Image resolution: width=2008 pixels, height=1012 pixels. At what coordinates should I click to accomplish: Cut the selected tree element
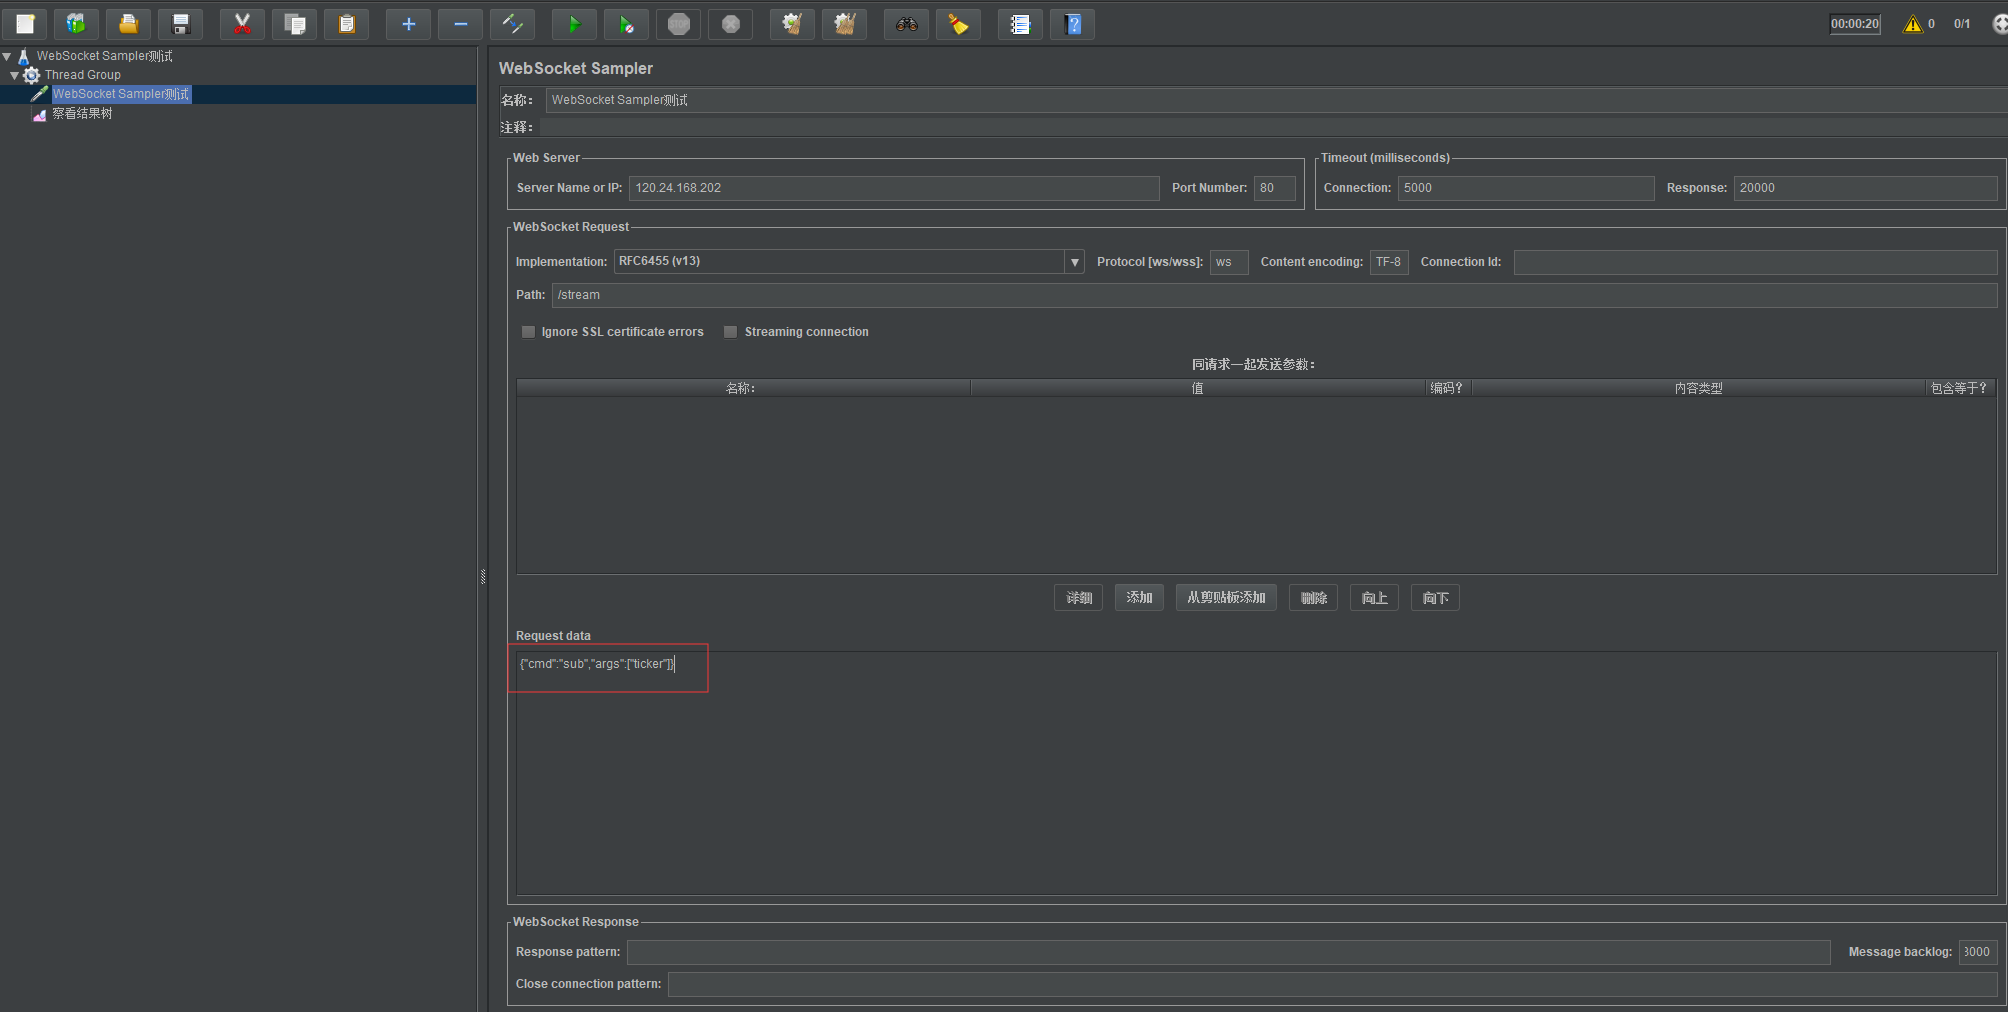coord(242,23)
